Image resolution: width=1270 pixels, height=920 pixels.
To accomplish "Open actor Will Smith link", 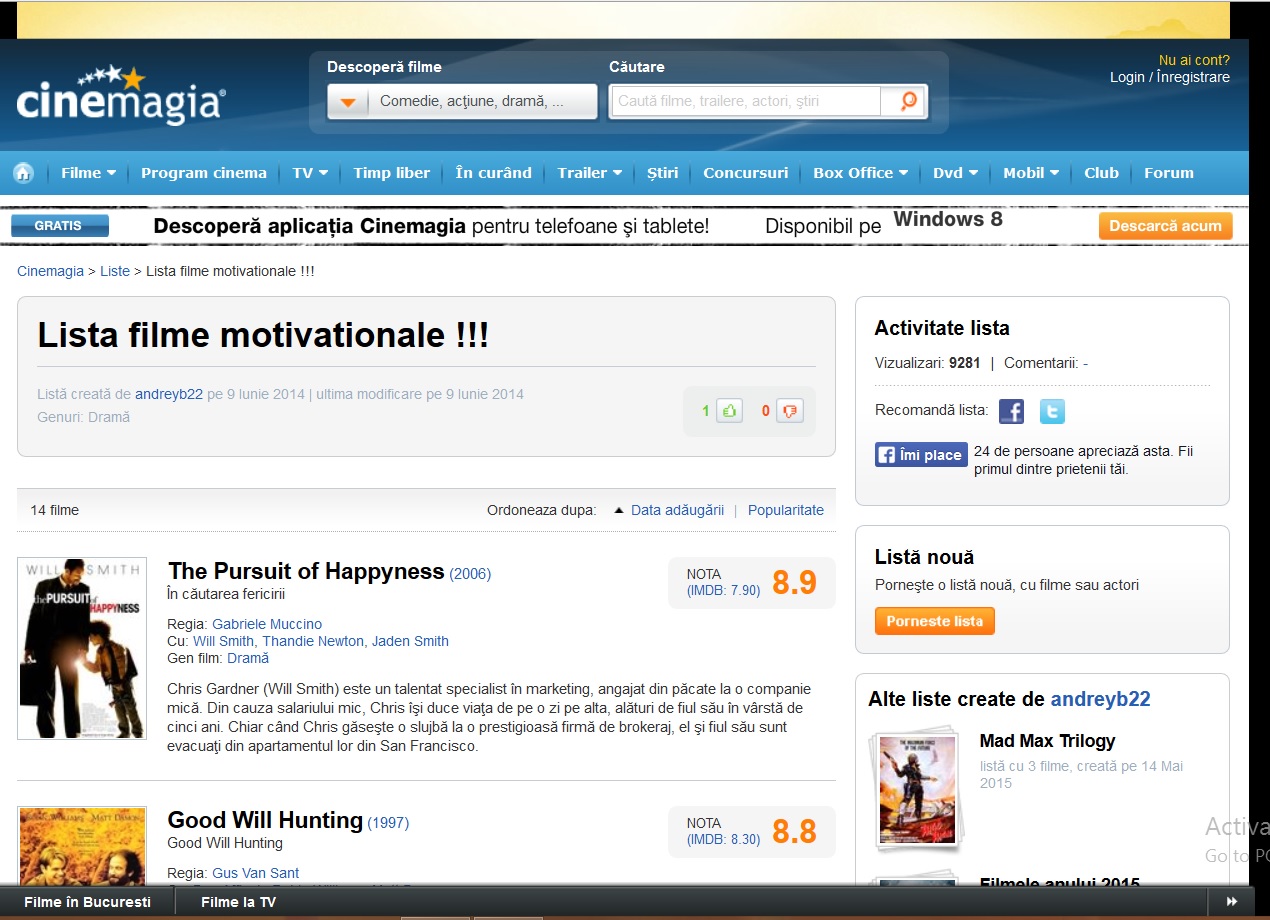I will (x=224, y=641).
